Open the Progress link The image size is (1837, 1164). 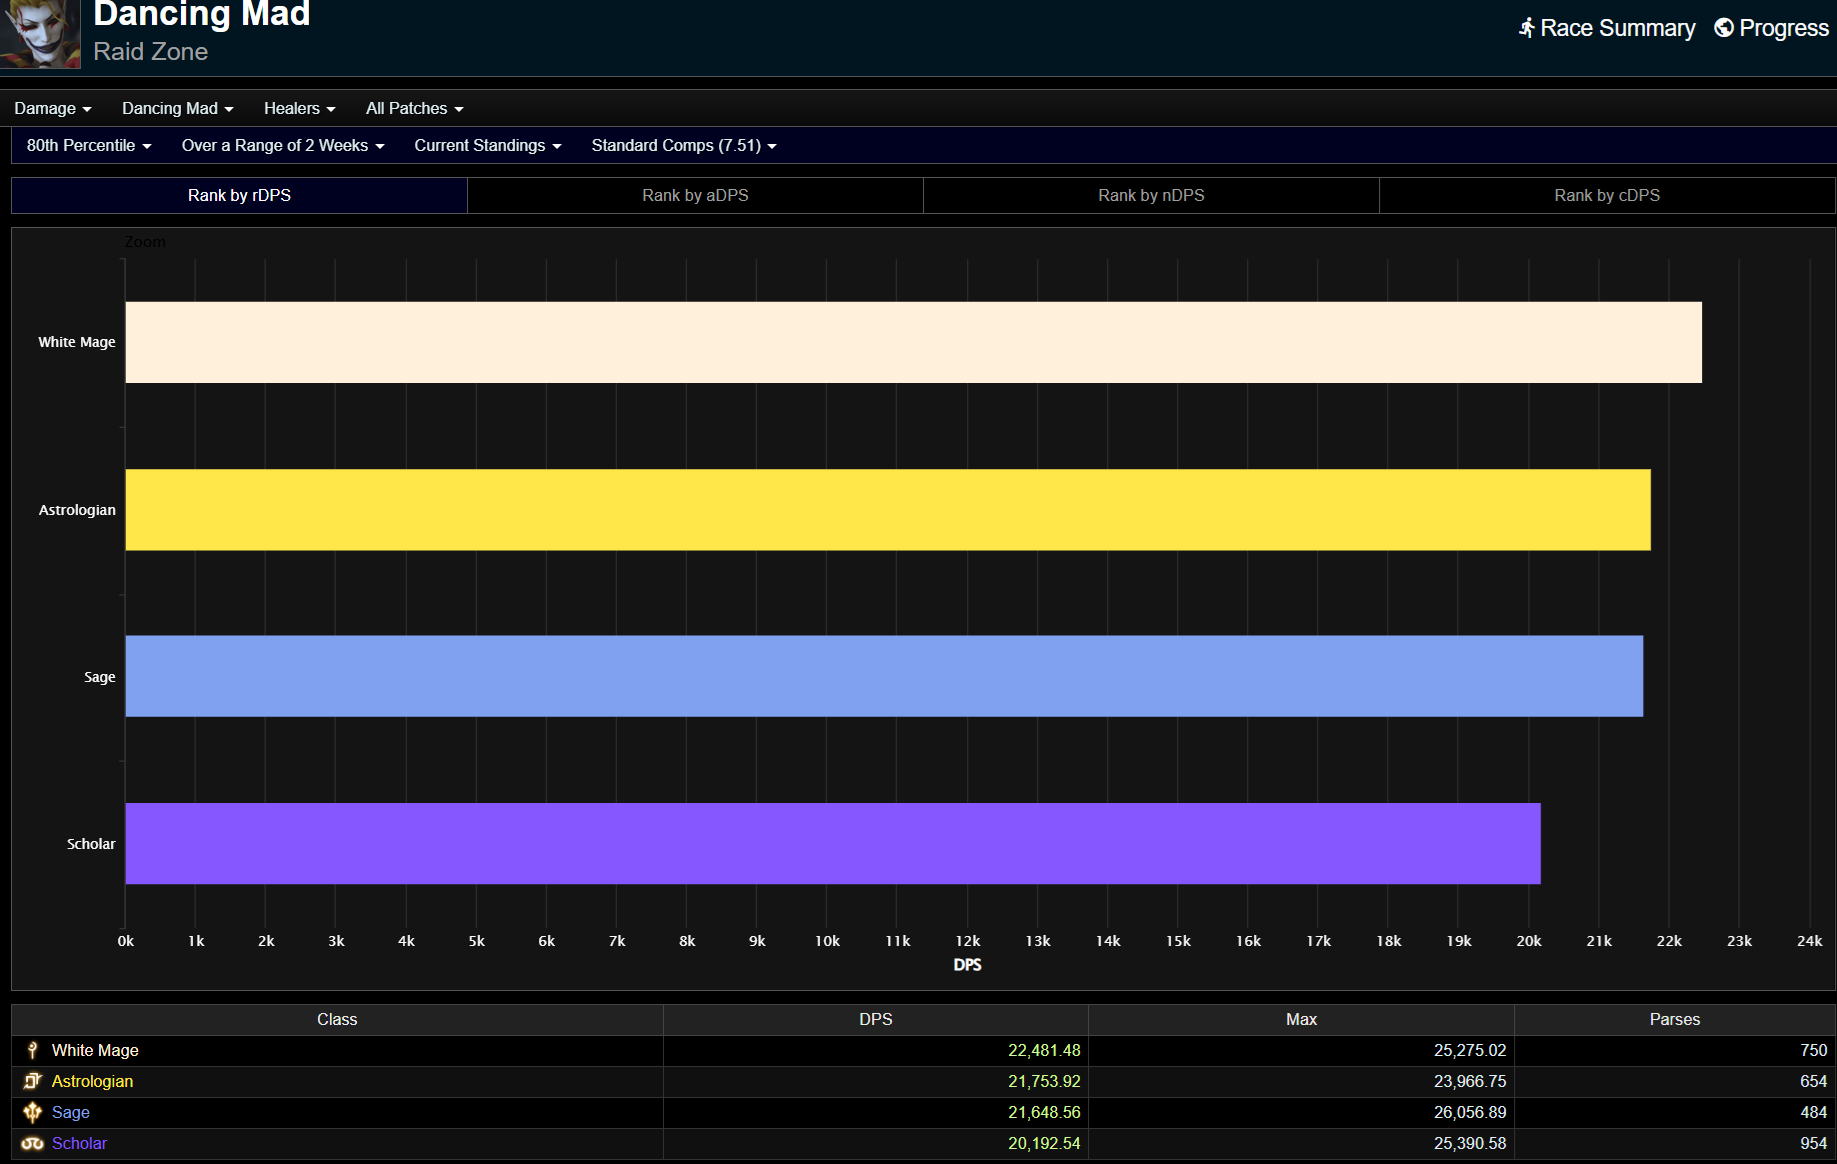[1772, 28]
